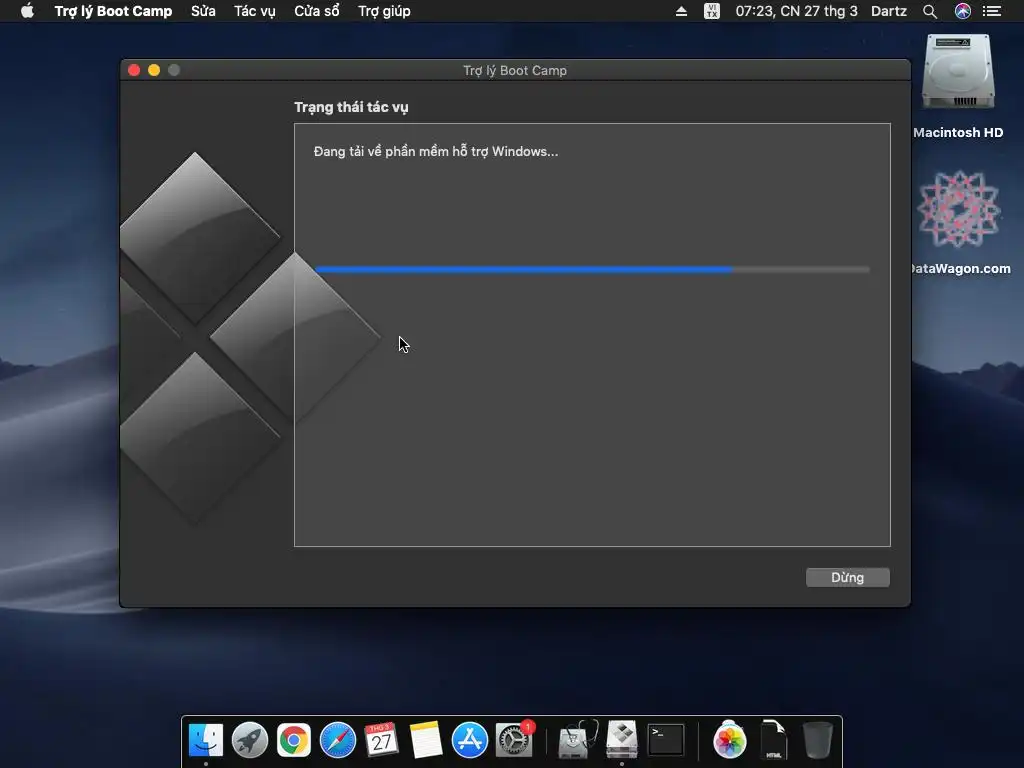Click the Trợ lý Boot Camp window title

tap(515, 71)
